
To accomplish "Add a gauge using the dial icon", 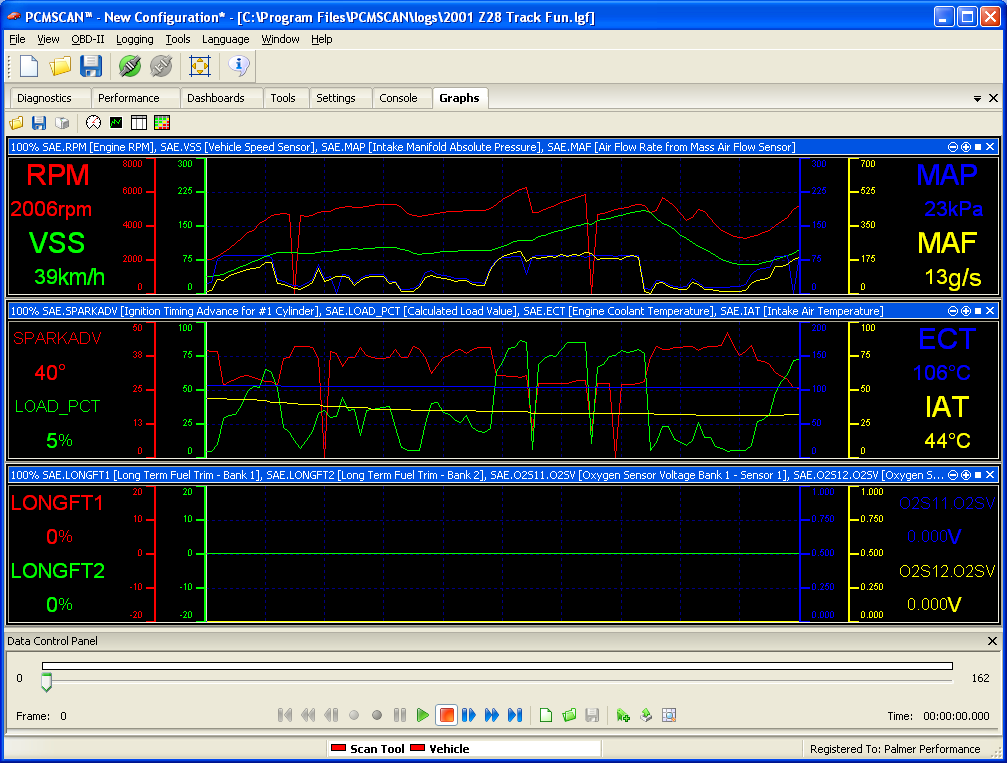I will click(x=94, y=122).
